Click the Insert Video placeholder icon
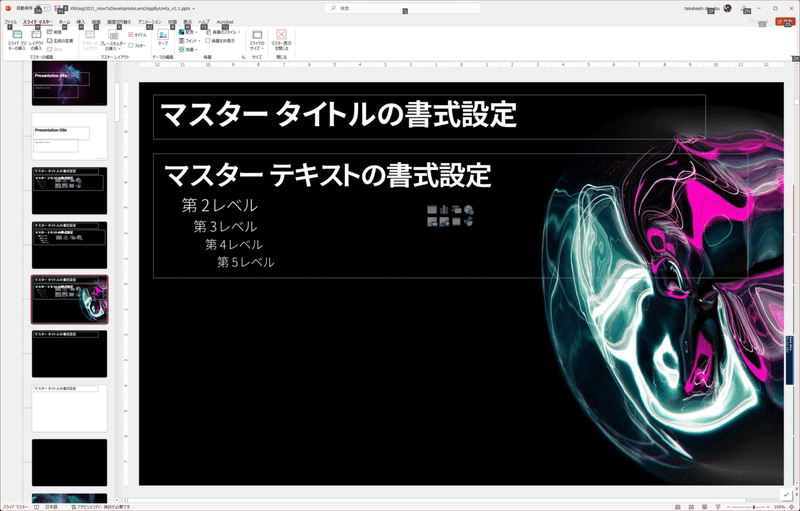 (456, 221)
